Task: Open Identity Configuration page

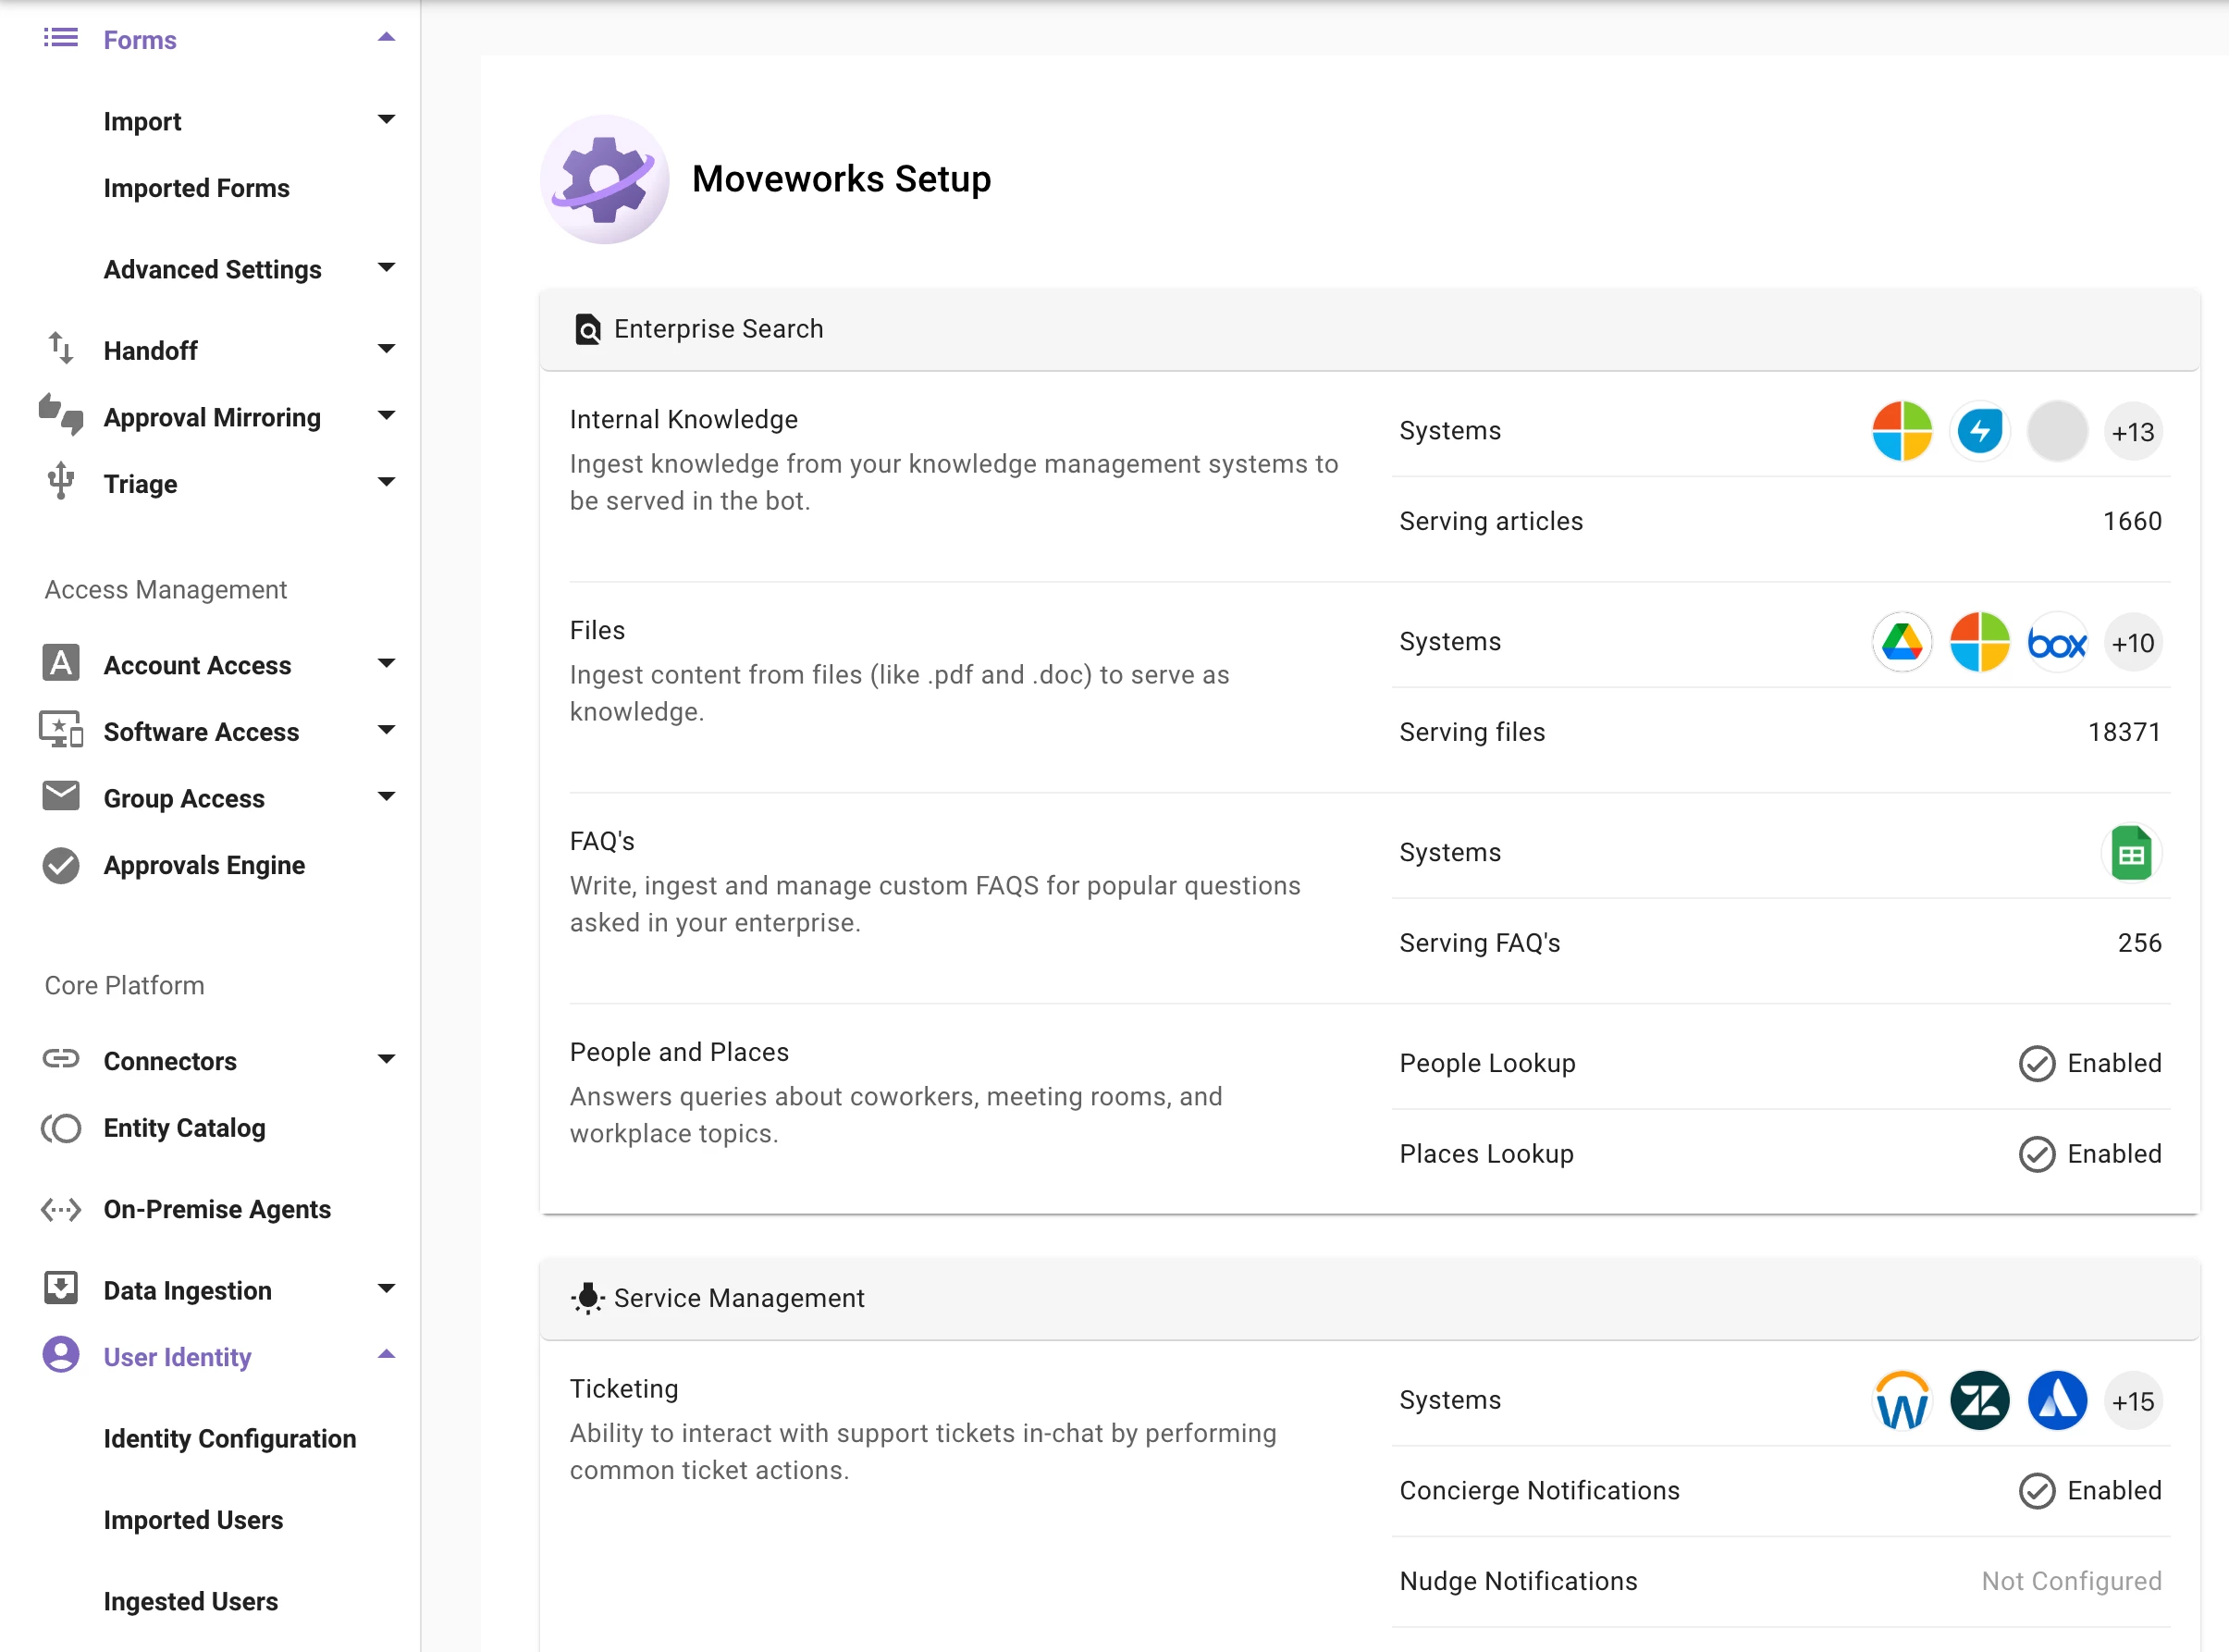Action: click(x=230, y=1438)
